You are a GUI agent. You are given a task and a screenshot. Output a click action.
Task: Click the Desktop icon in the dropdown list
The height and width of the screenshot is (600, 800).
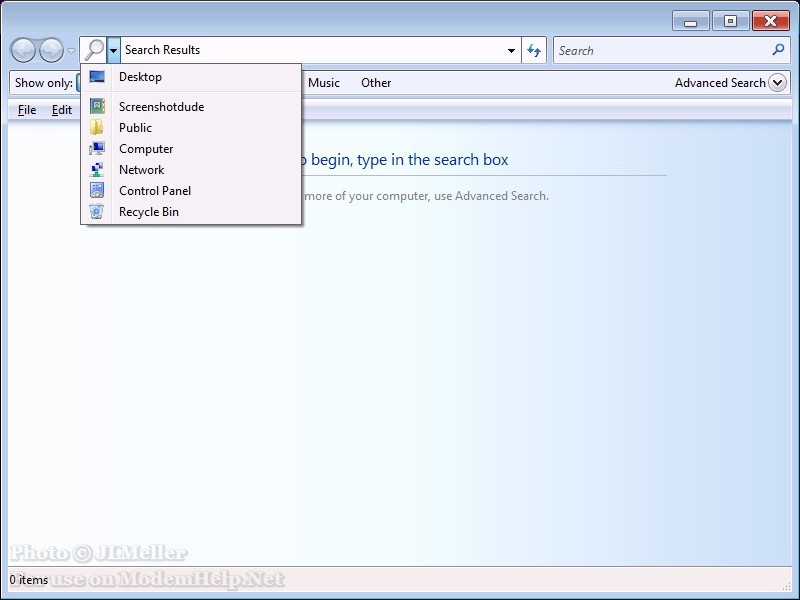tap(97, 77)
